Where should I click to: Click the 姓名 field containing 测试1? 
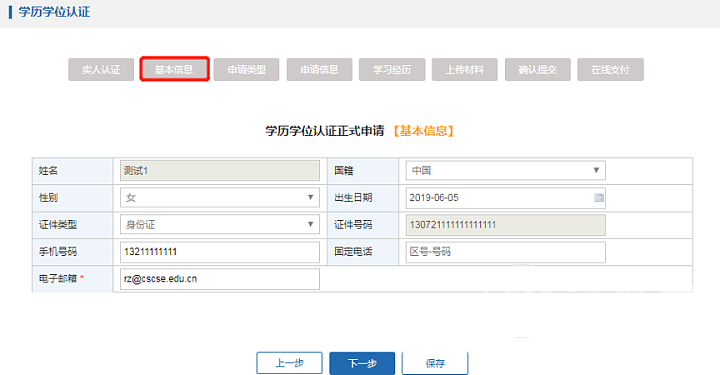[220, 171]
